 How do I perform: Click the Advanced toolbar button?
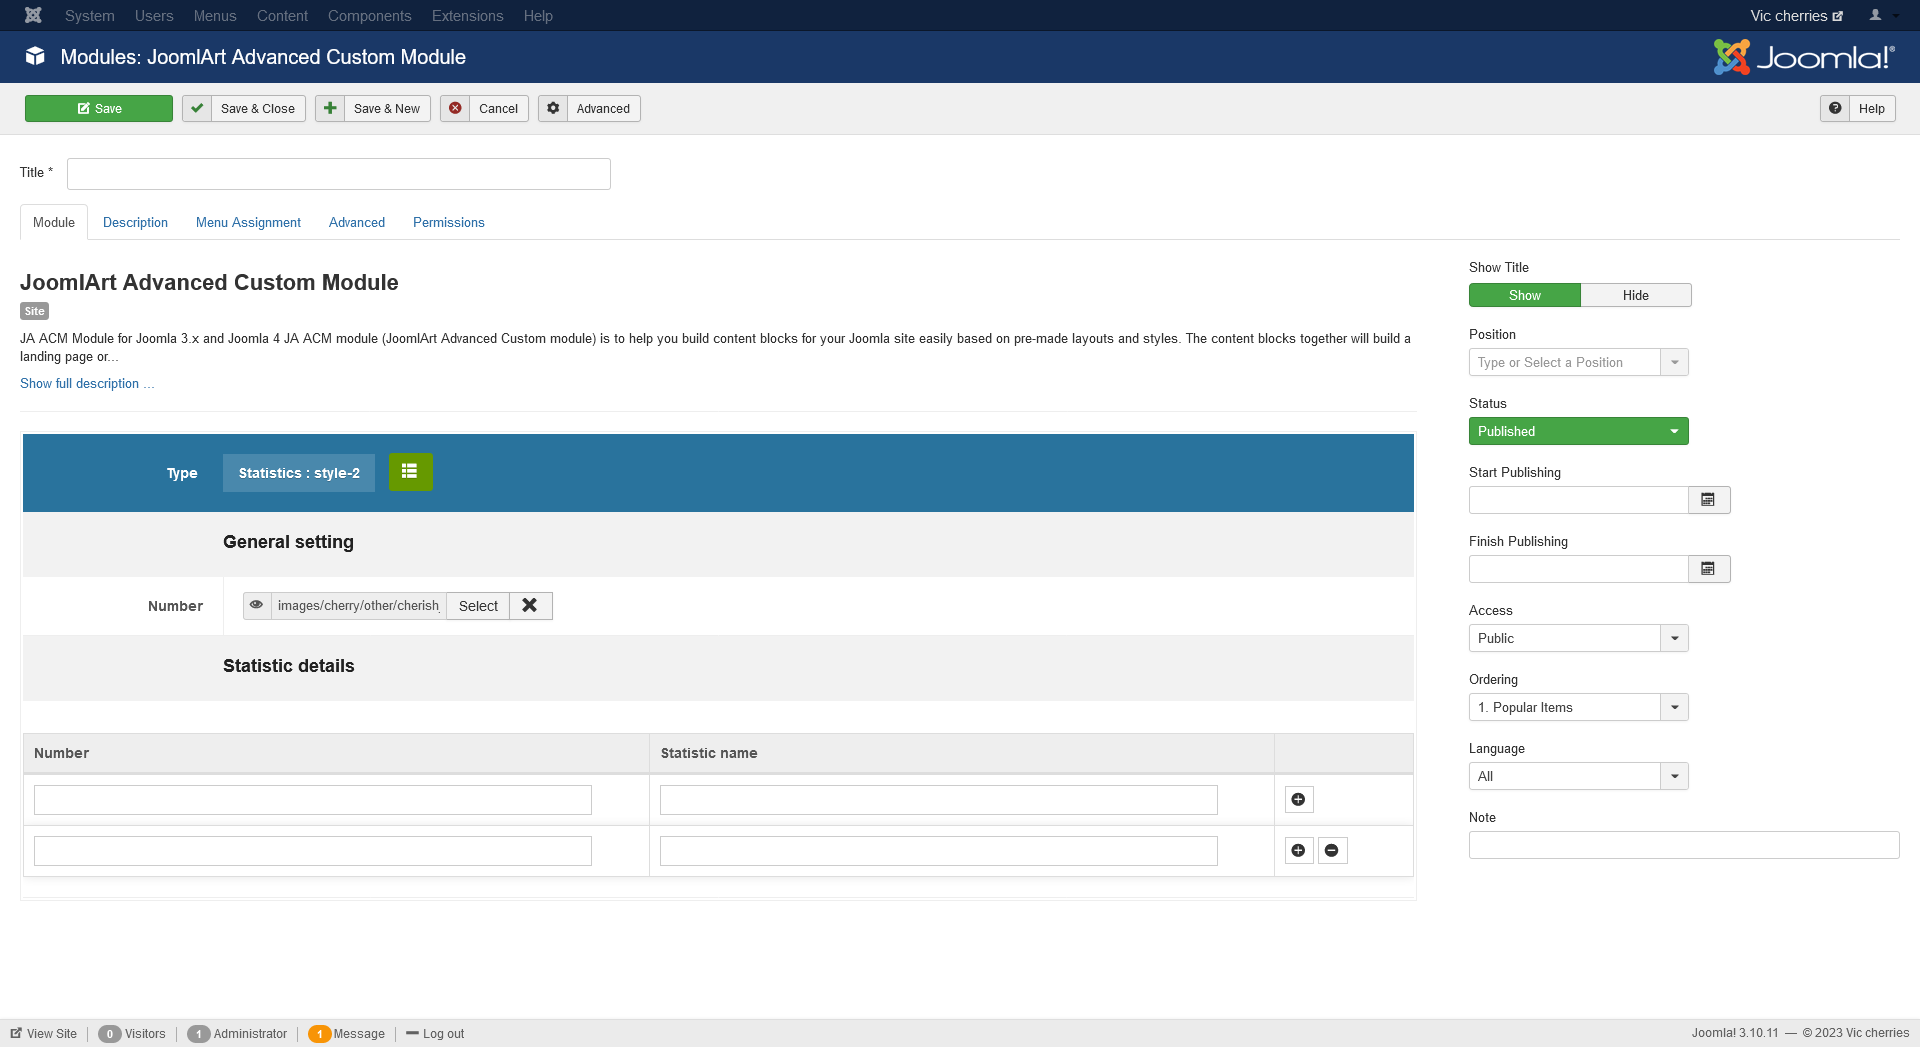[590, 108]
